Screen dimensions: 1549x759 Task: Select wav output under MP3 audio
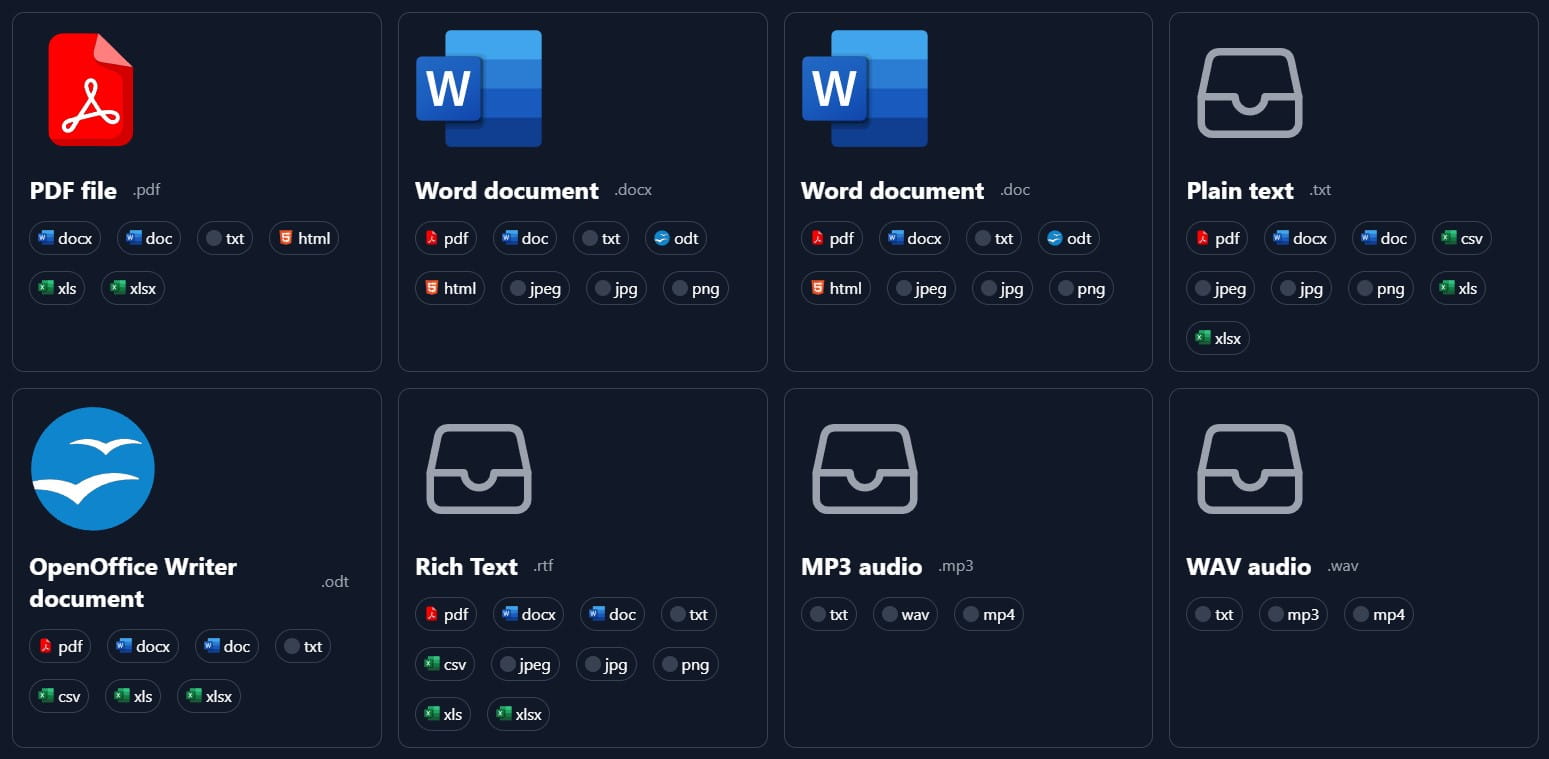click(905, 614)
